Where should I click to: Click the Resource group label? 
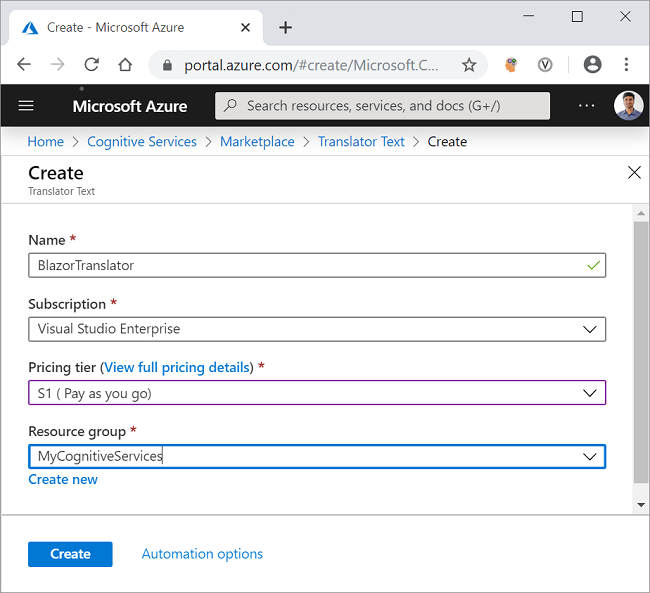[x=77, y=432]
